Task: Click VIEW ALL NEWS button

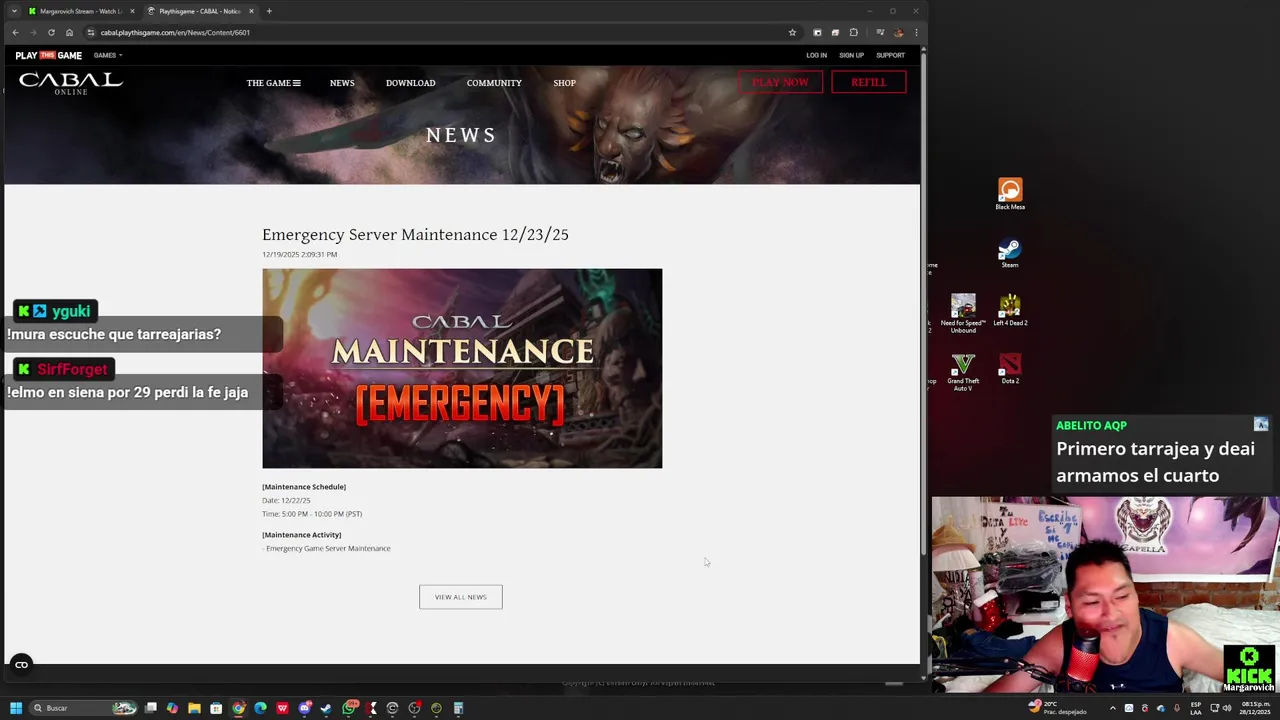Action: 460,597
